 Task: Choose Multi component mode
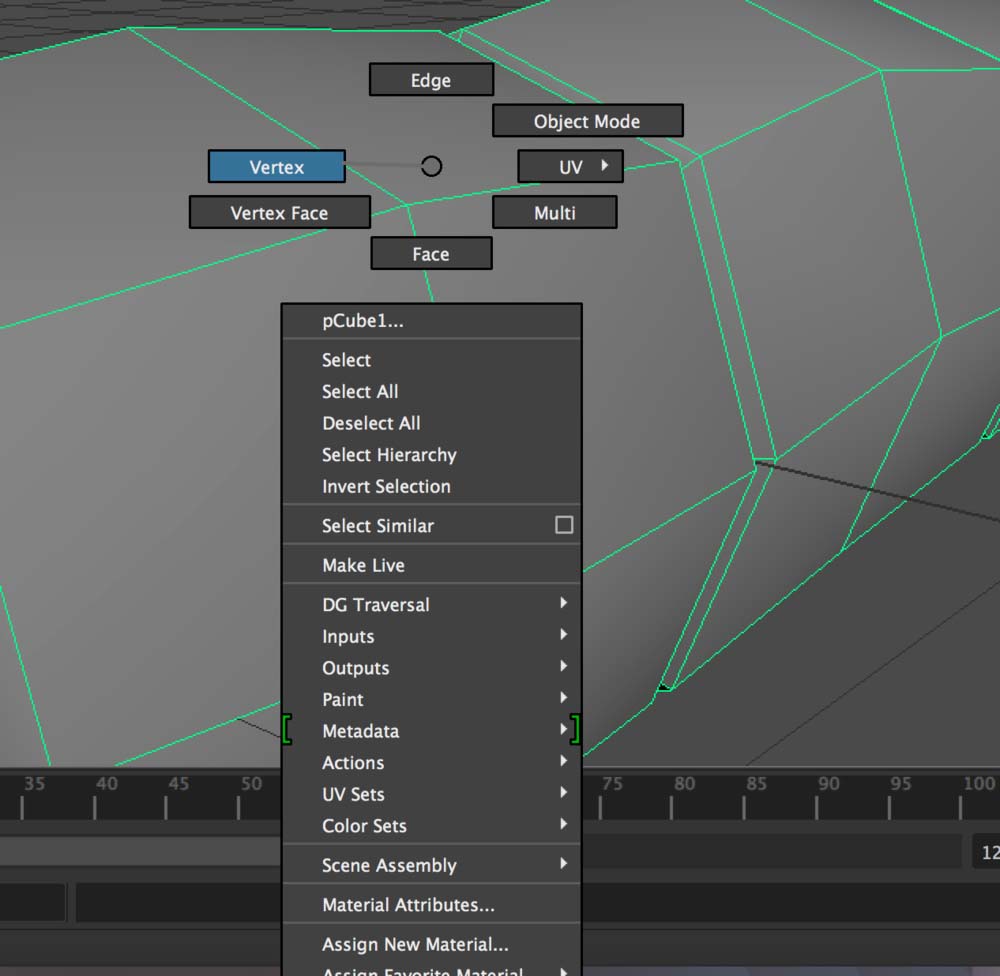pos(555,212)
